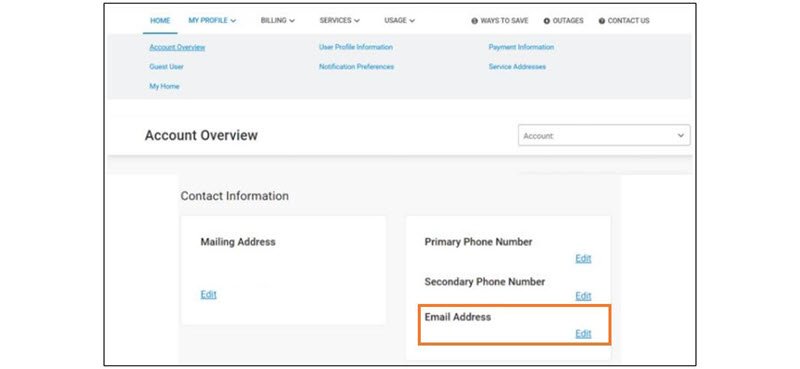Open the Service Addresses link
This screenshot has width=800, height=369.
(517, 67)
